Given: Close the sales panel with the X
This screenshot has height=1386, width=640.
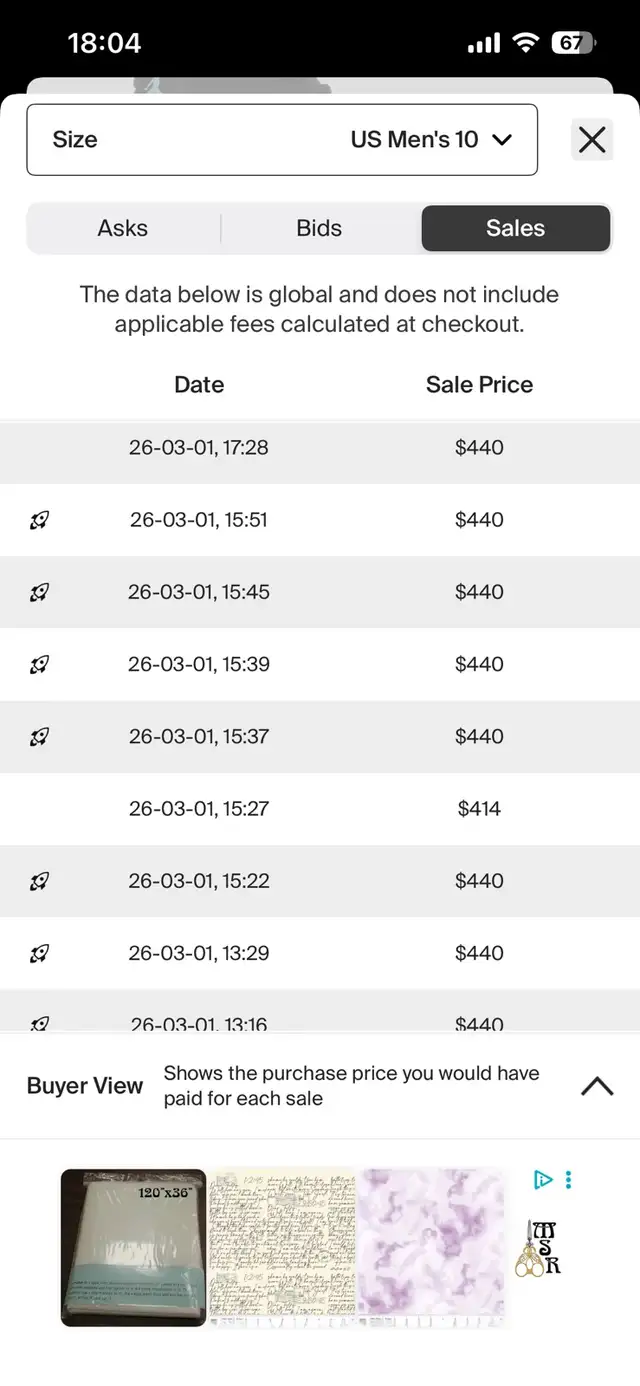Looking at the screenshot, I should click(x=592, y=140).
